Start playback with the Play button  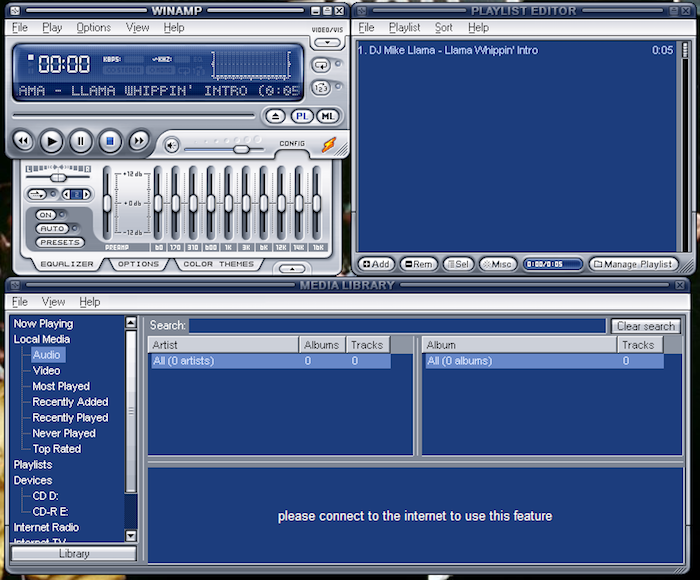click(52, 142)
